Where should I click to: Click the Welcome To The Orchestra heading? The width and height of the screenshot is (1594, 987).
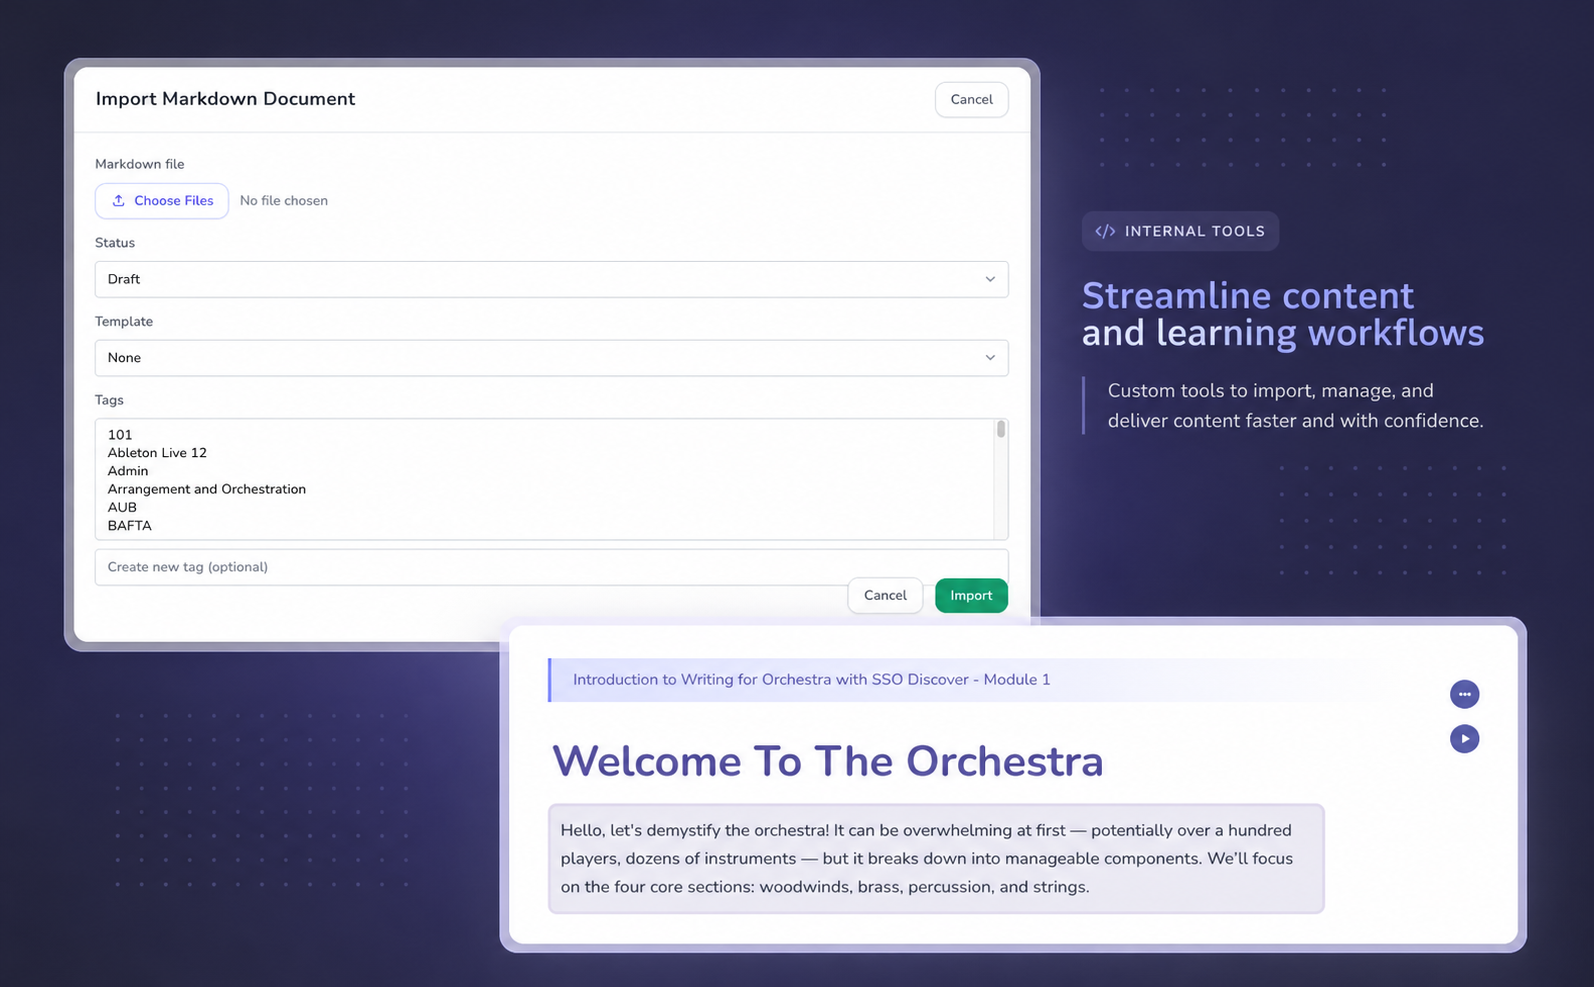pos(828,761)
